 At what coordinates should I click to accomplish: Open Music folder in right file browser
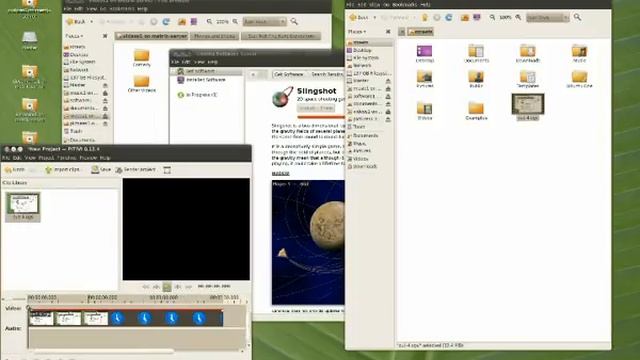pyautogui.click(x=579, y=54)
